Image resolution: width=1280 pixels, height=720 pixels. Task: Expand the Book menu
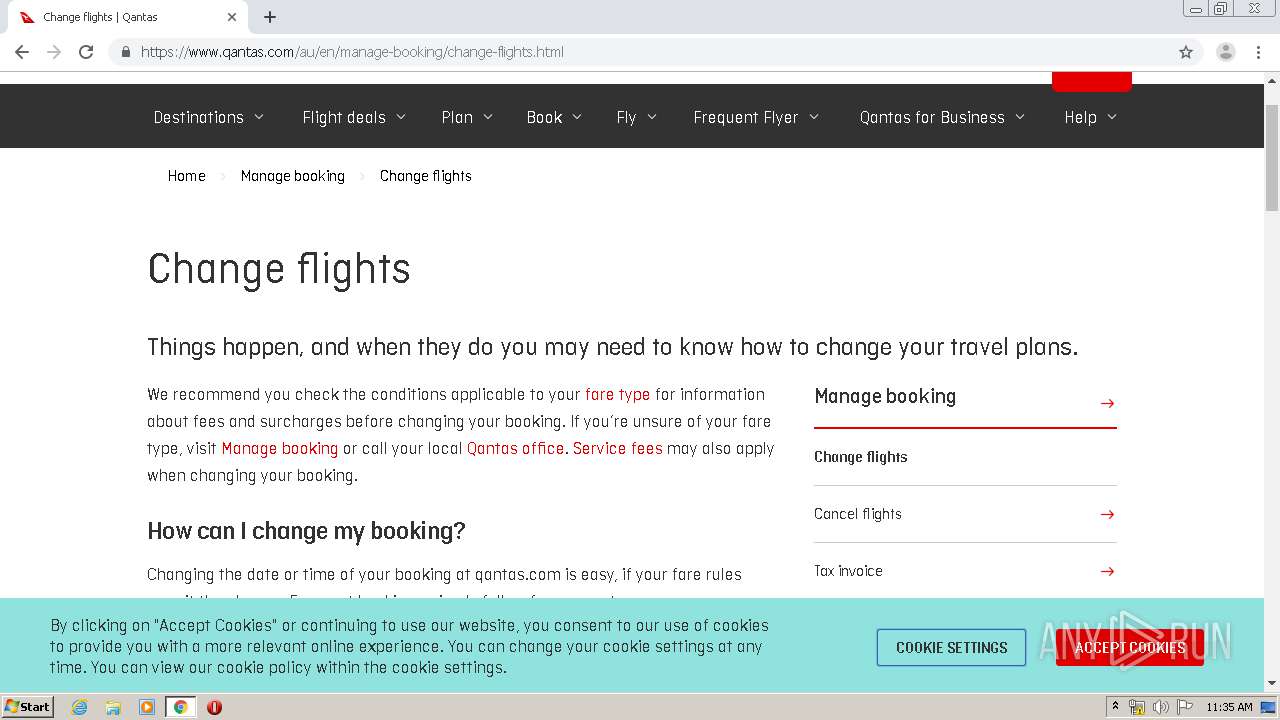[x=554, y=117]
